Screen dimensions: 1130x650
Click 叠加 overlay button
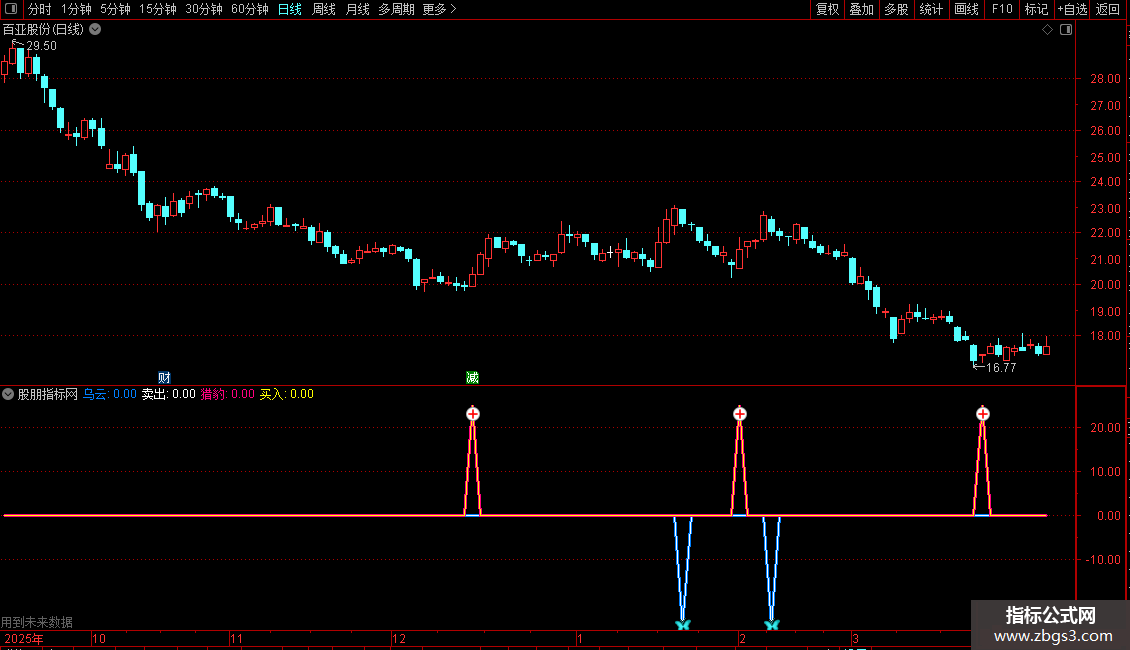861,9
